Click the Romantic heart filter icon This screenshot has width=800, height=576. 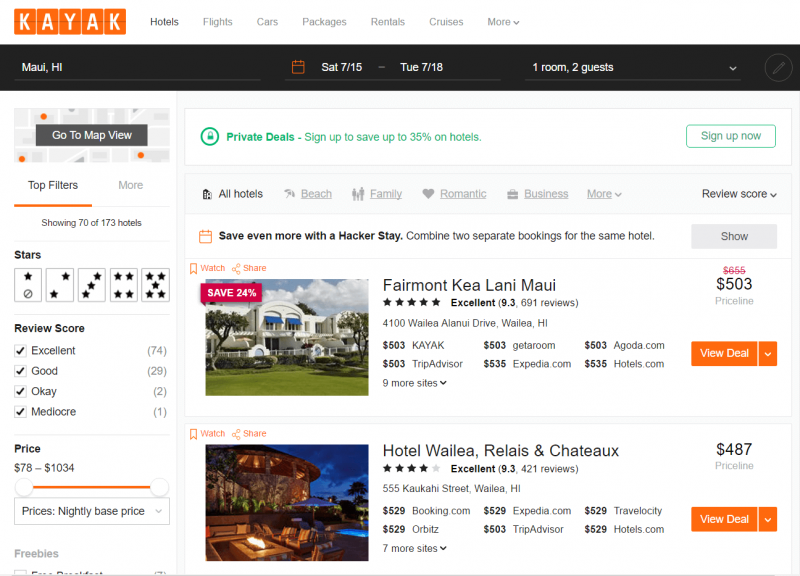(x=430, y=193)
